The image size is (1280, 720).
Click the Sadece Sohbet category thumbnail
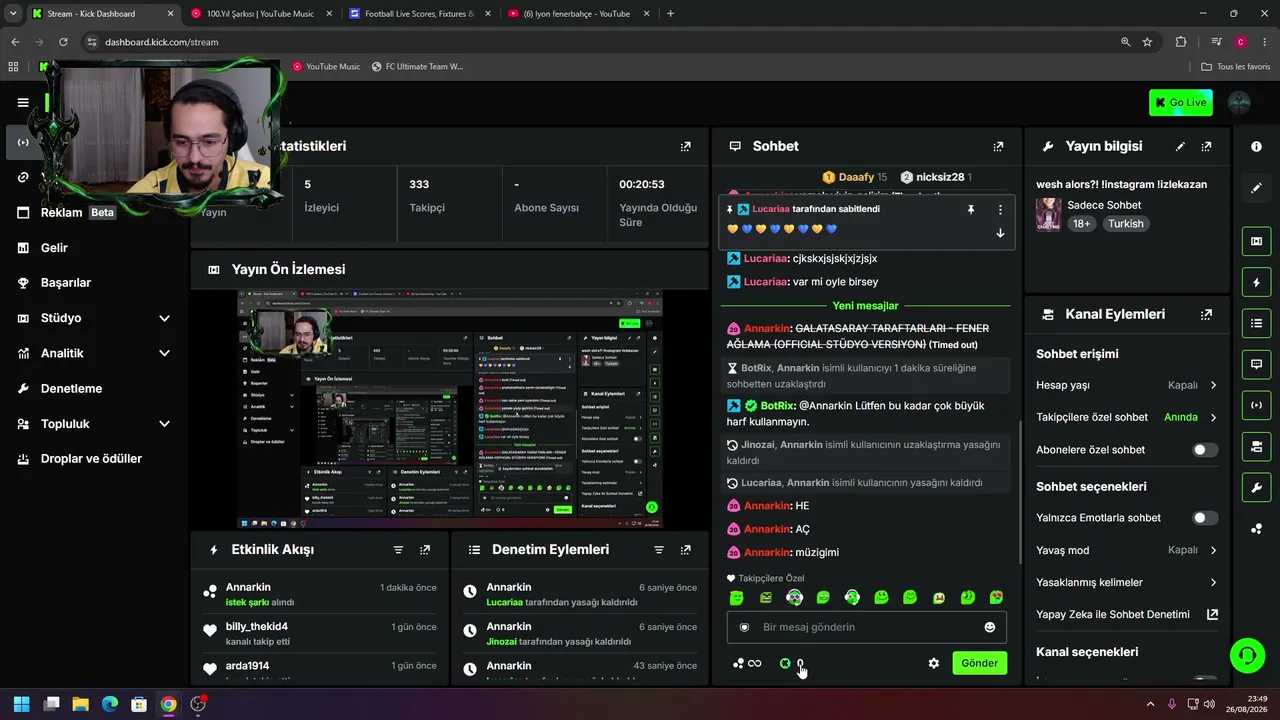tap(1048, 214)
